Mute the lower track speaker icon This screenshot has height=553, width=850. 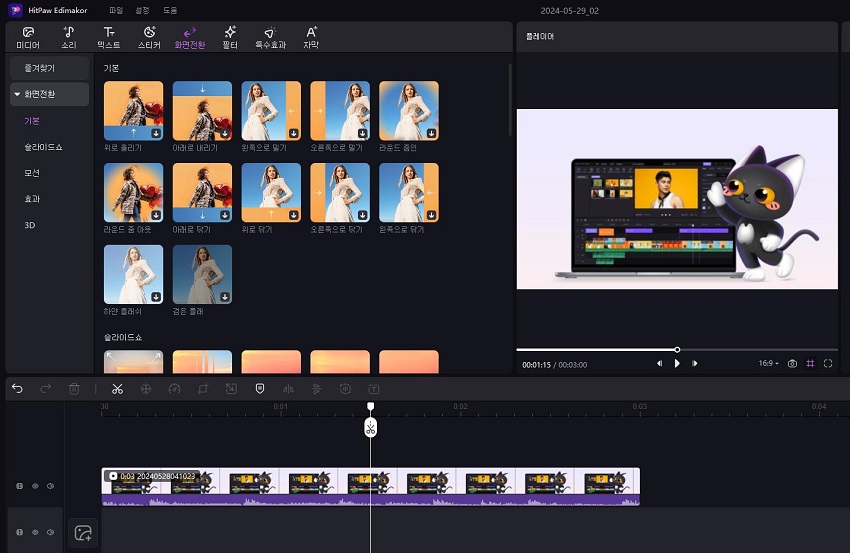point(50,532)
